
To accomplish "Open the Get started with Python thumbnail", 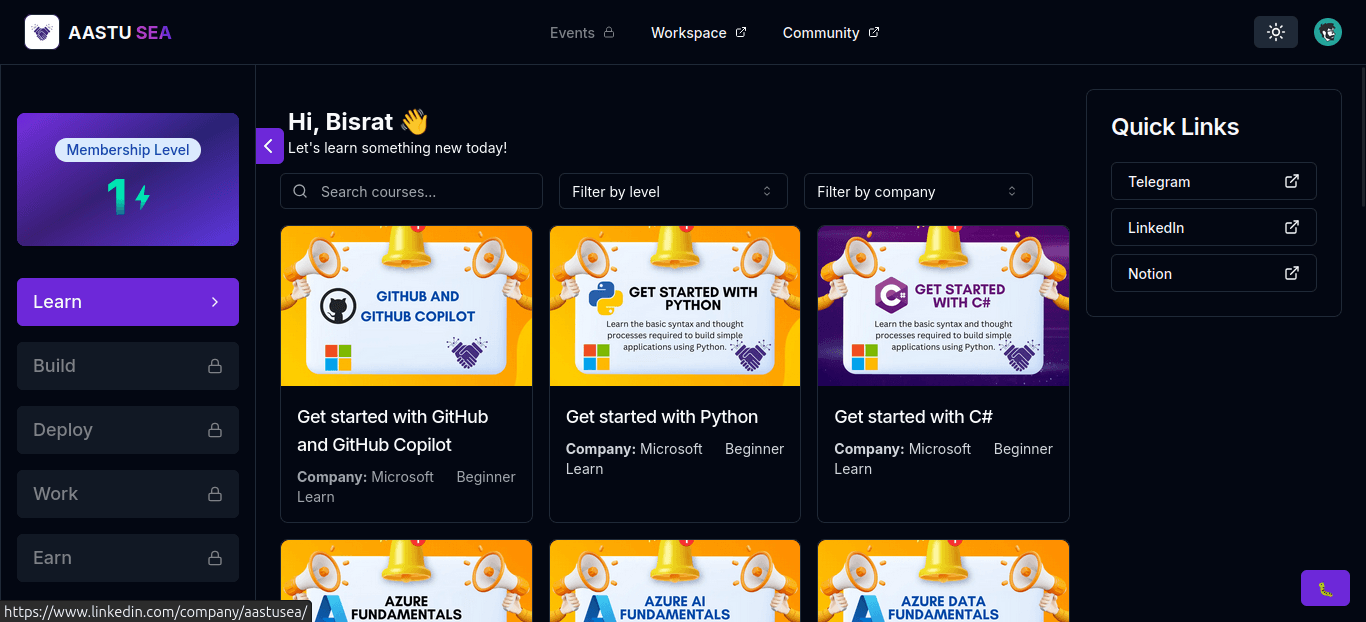I will 675,306.
